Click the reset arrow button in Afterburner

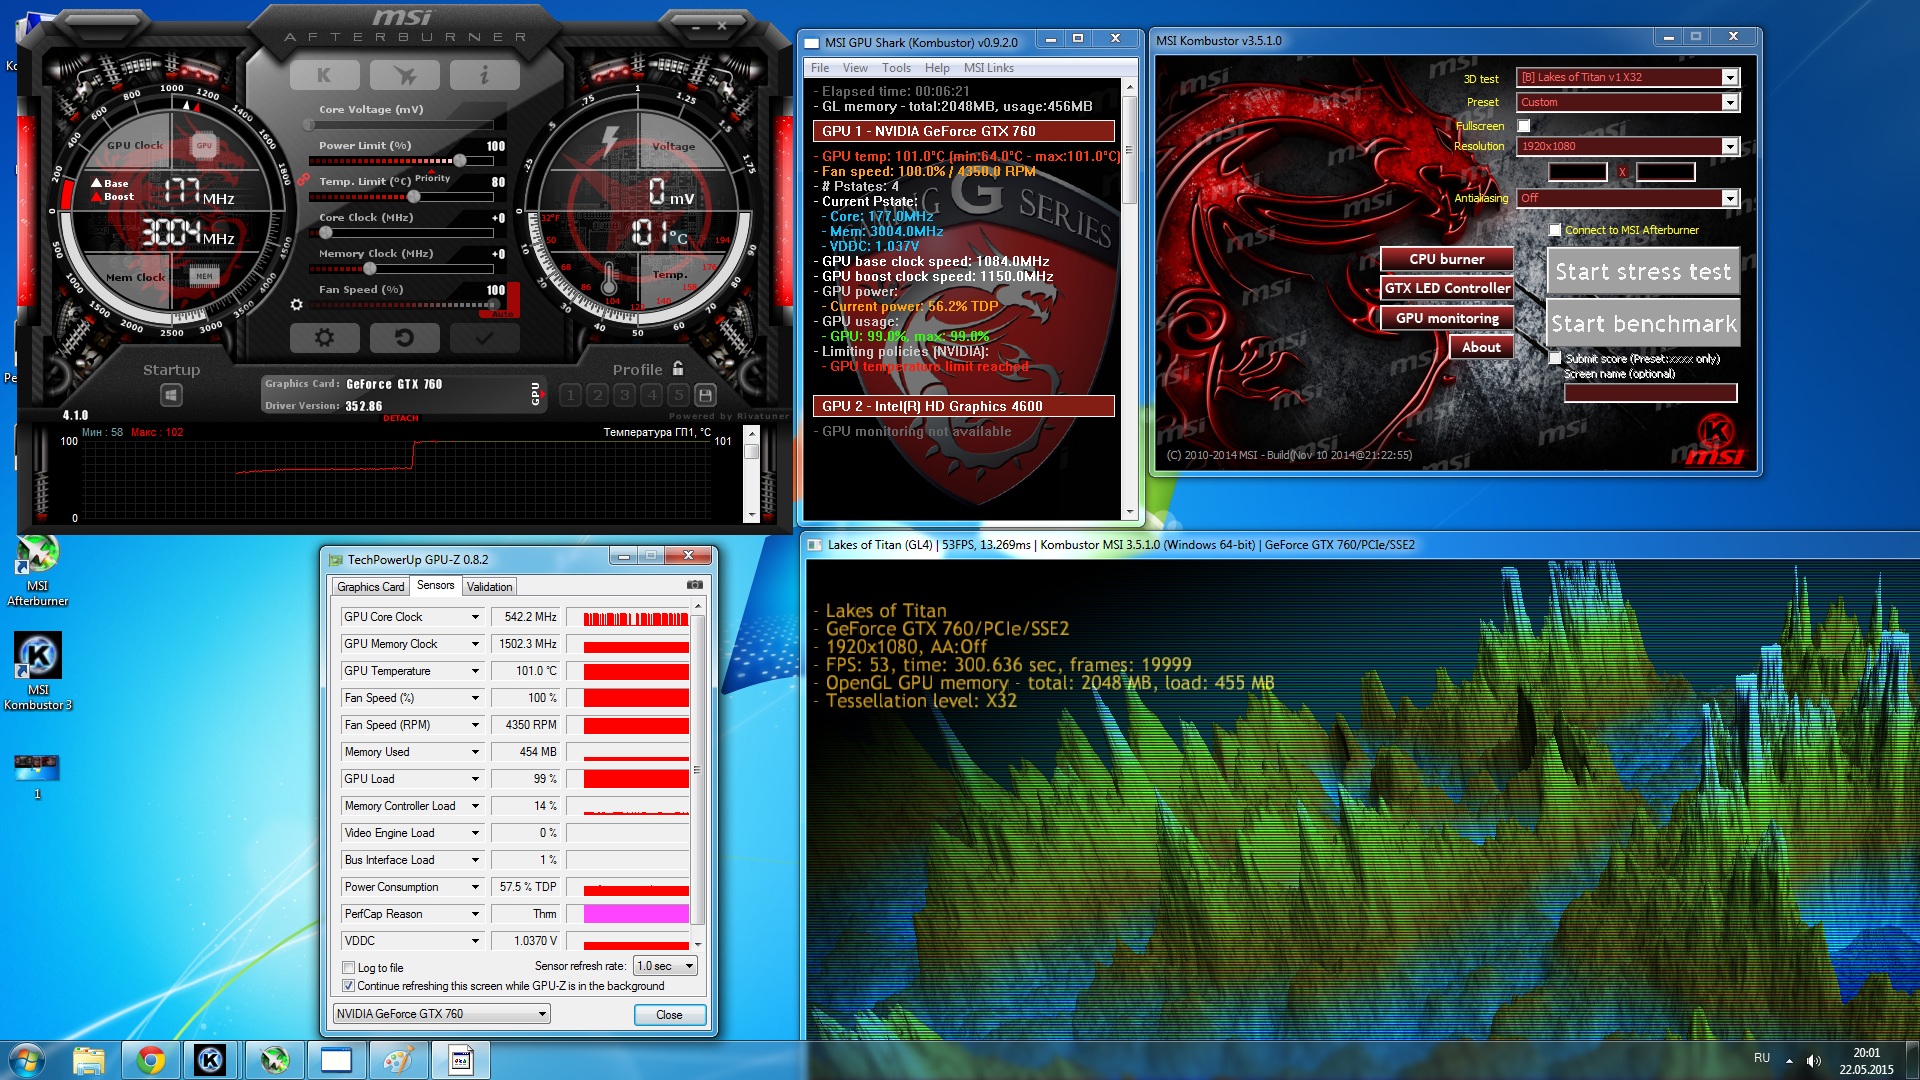(x=404, y=338)
